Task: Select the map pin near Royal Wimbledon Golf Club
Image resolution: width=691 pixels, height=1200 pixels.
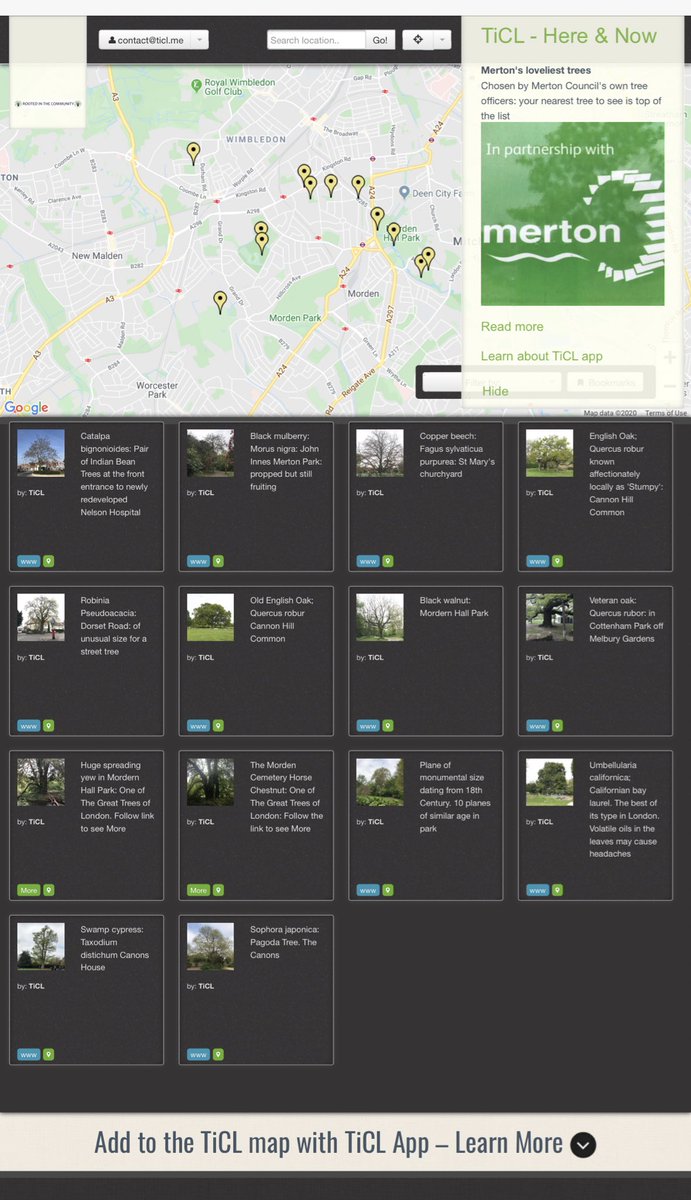Action: click(193, 153)
